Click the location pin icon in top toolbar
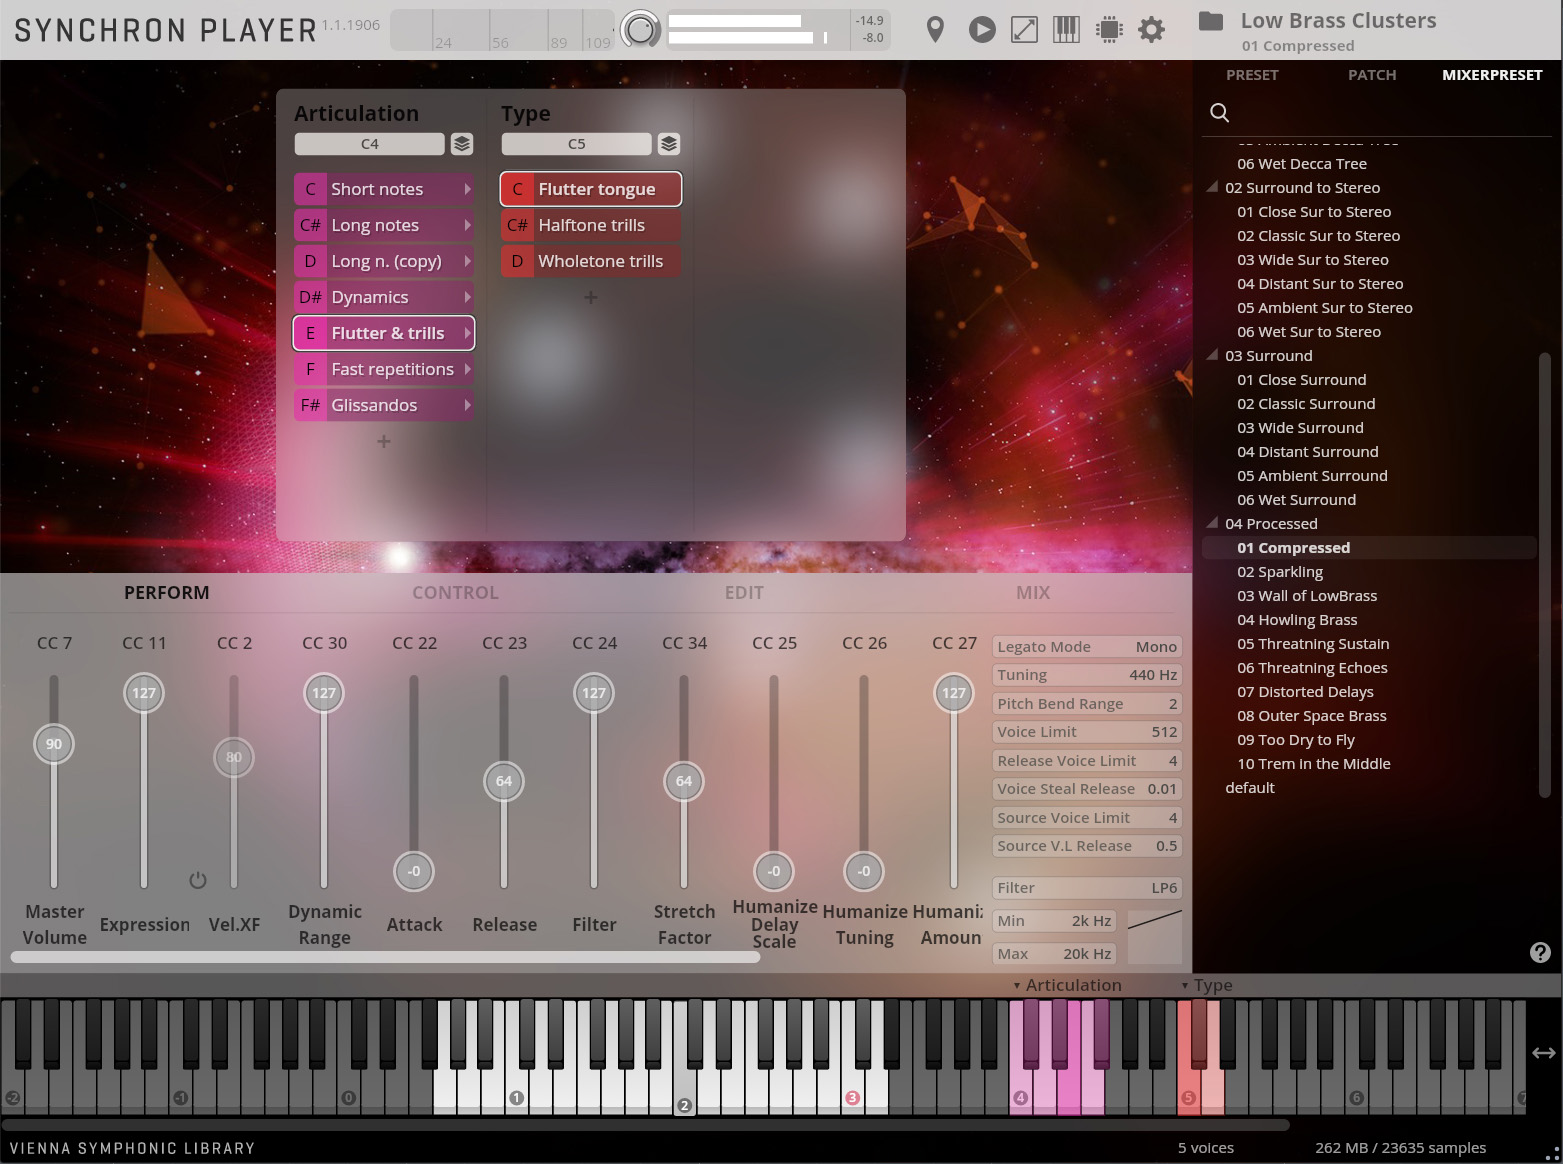 point(935,30)
